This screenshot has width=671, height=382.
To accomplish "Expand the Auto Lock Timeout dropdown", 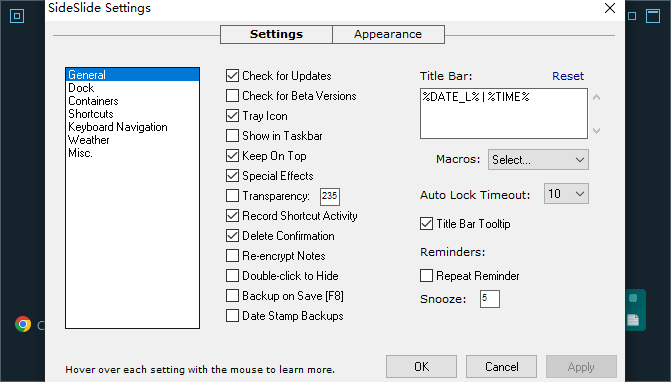I will [566, 194].
